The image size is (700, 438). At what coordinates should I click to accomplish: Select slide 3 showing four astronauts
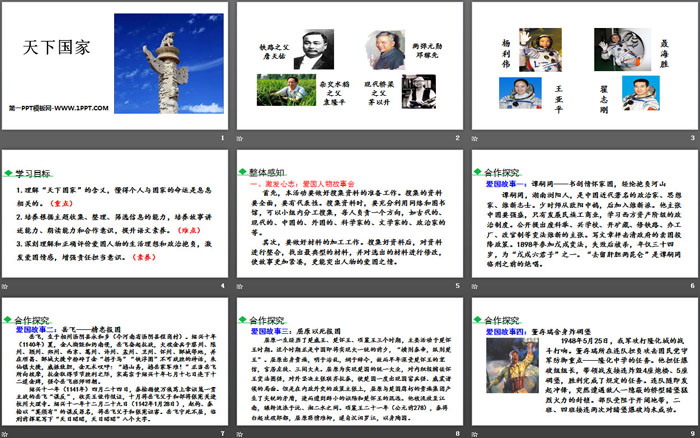point(585,66)
